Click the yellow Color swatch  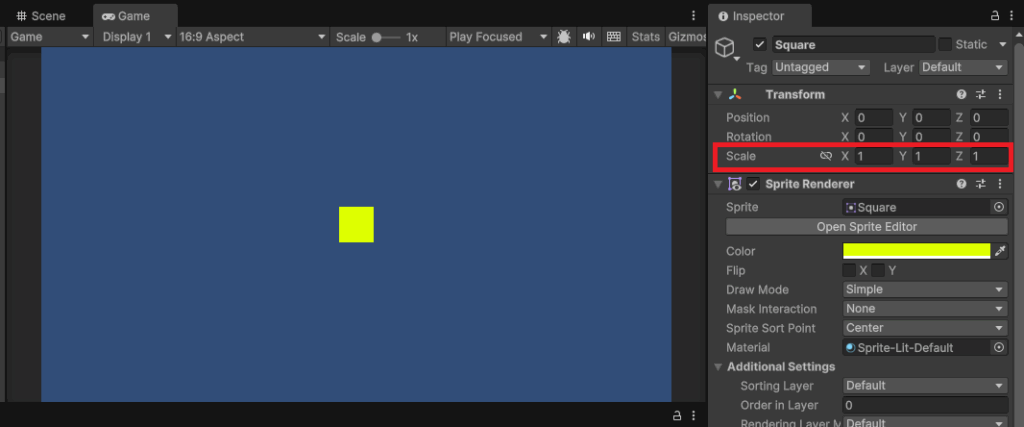coord(917,251)
